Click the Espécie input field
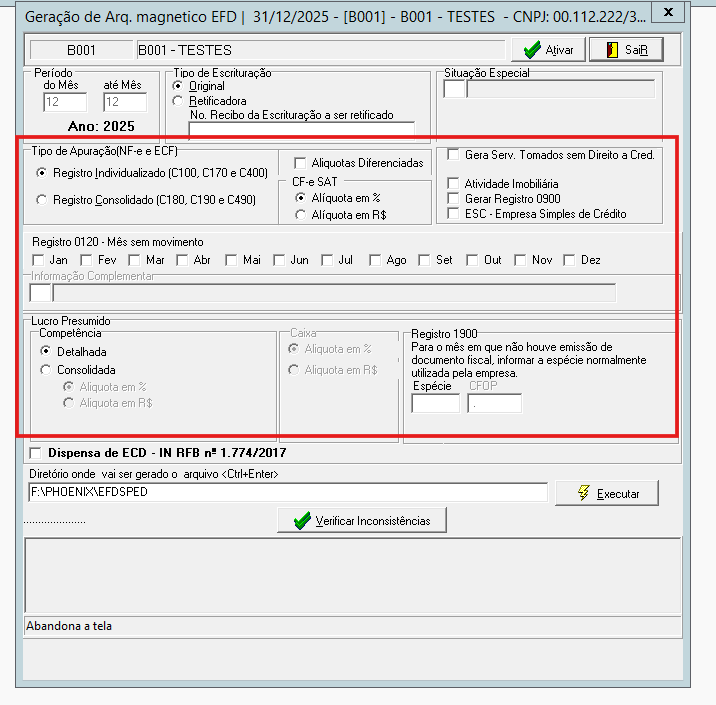Image resolution: width=716 pixels, height=705 pixels. coord(435,404)
